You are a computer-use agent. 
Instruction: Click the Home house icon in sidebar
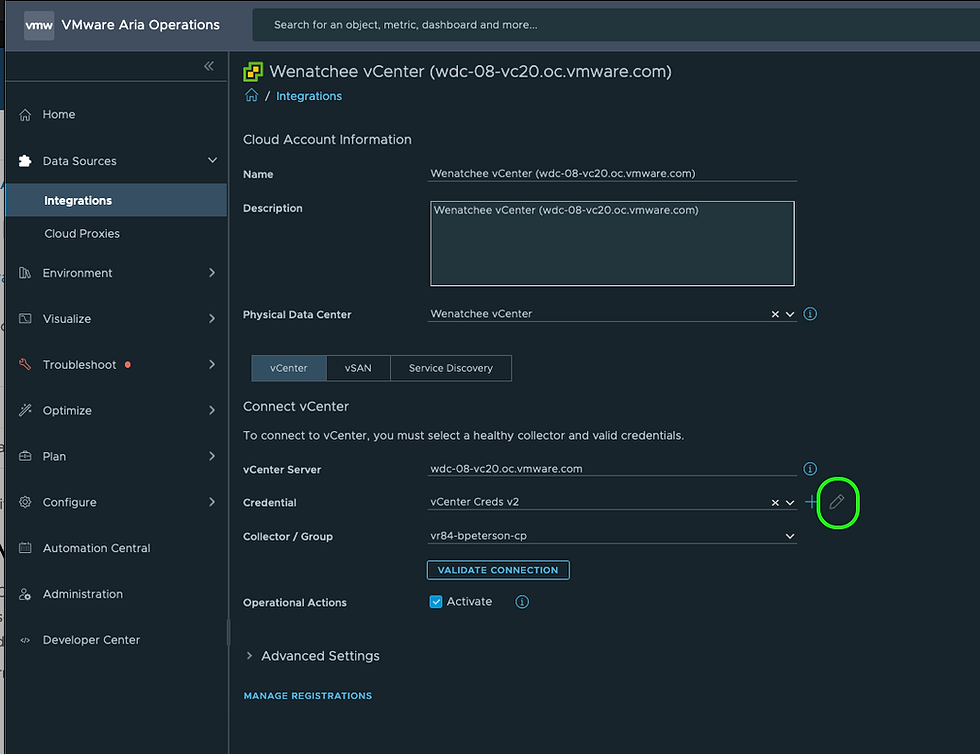point(25,114)
